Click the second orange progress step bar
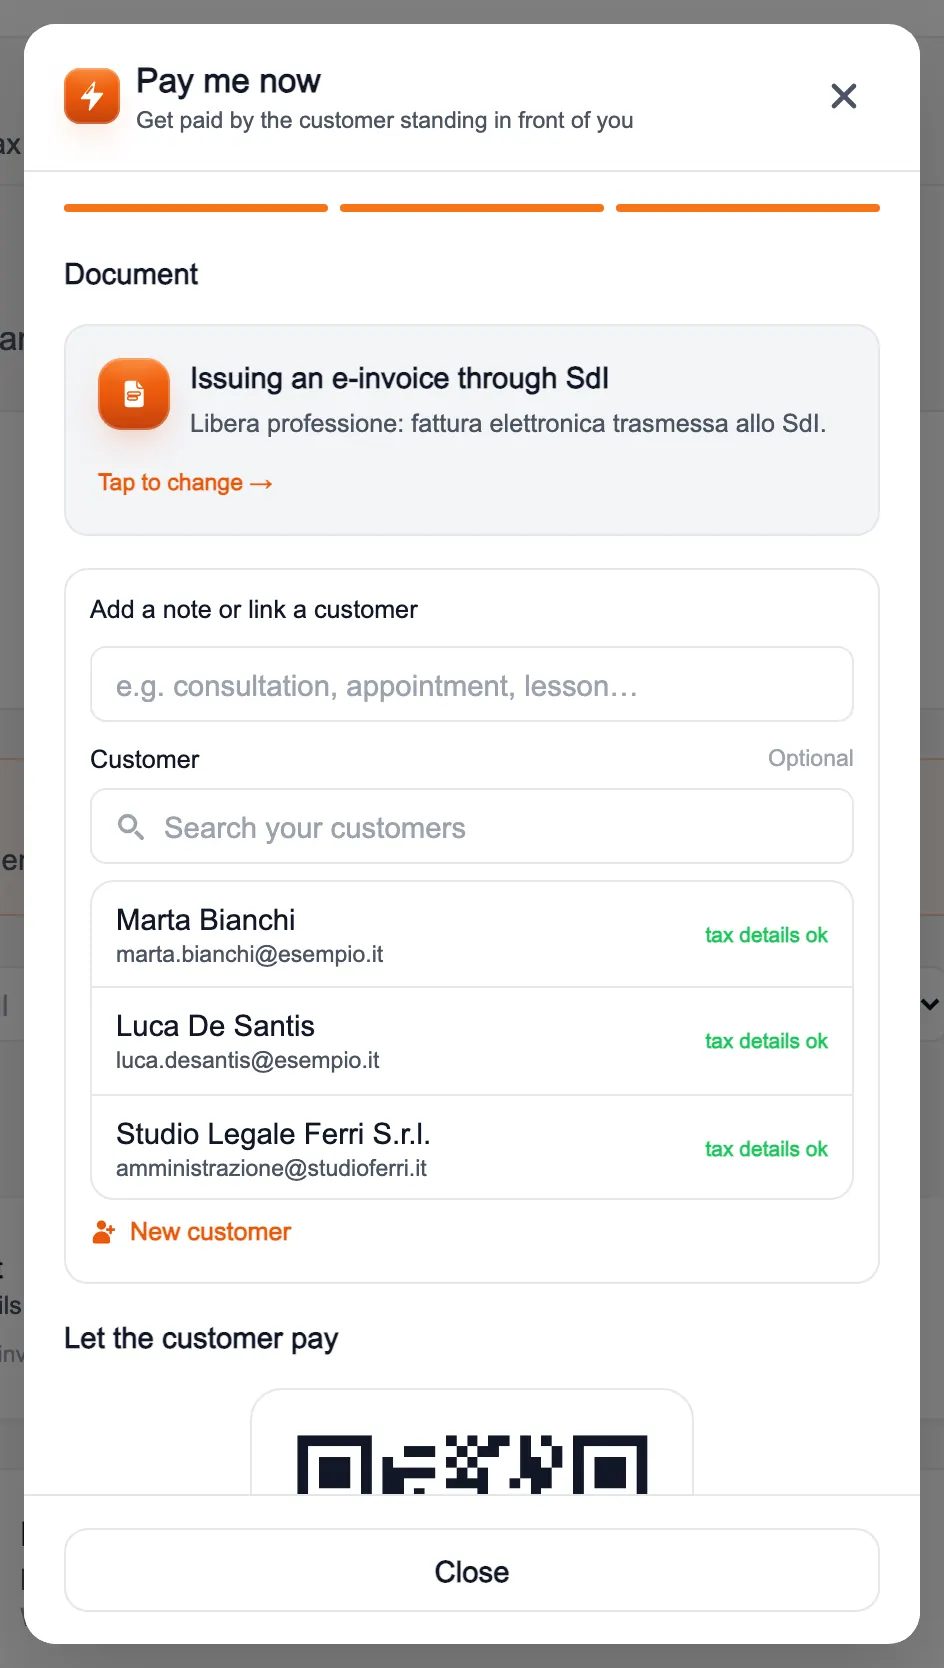The height and width of the screenshot is (1668, 944). pos(472,208)
